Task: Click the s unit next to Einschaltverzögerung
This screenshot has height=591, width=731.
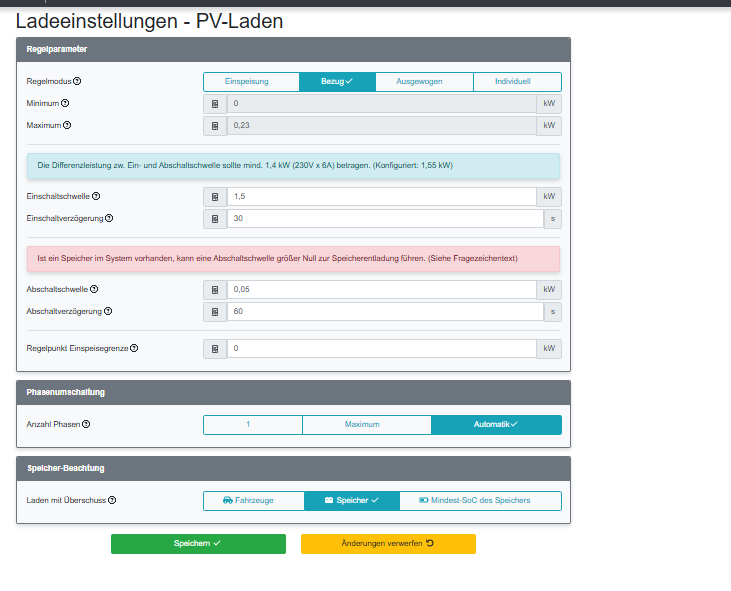Action: [552, 219]
